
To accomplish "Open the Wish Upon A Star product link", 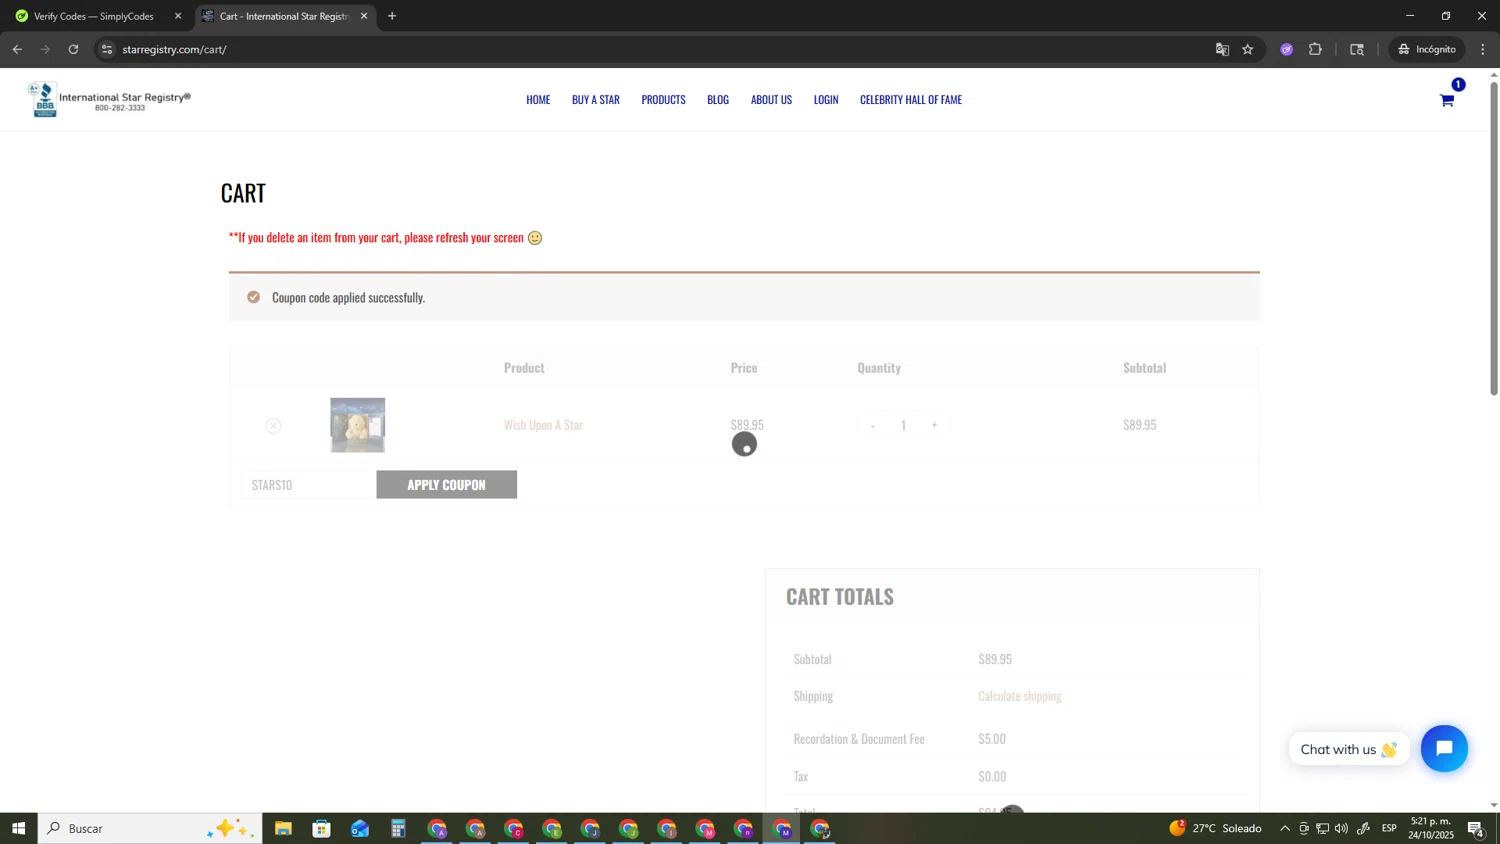I will pyautogui.click(x=543, y=425).
